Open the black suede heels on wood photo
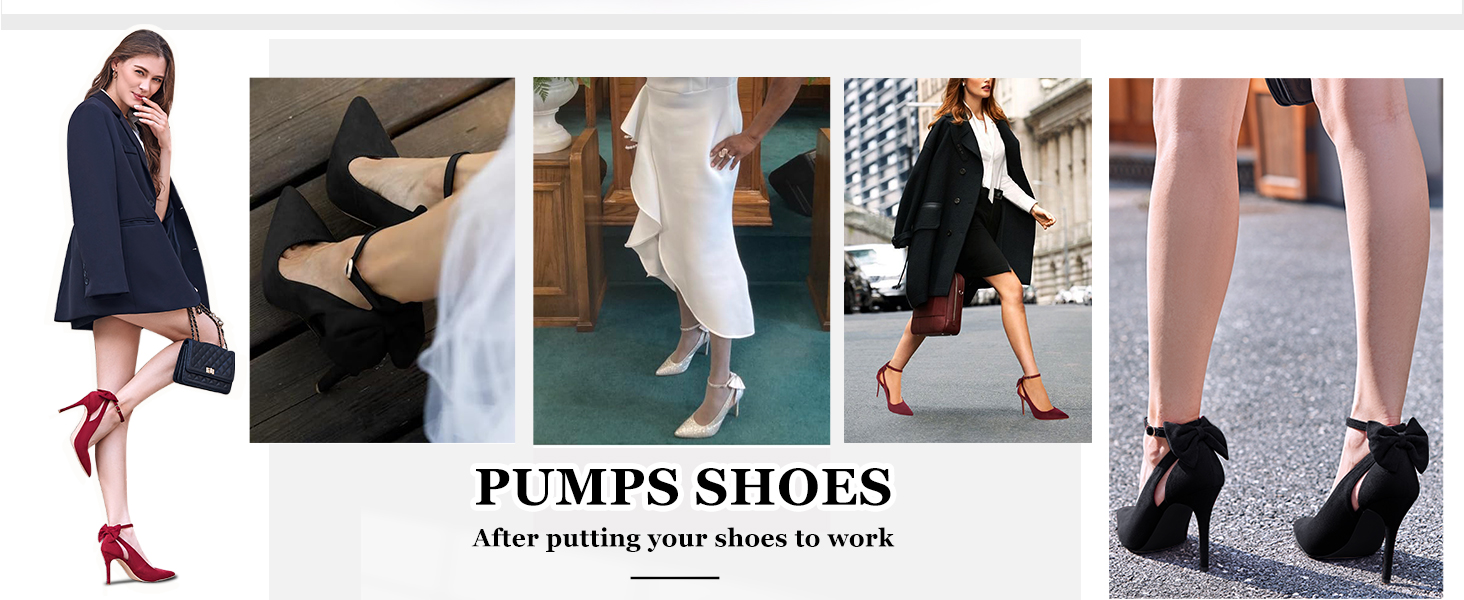 point(382,260)
